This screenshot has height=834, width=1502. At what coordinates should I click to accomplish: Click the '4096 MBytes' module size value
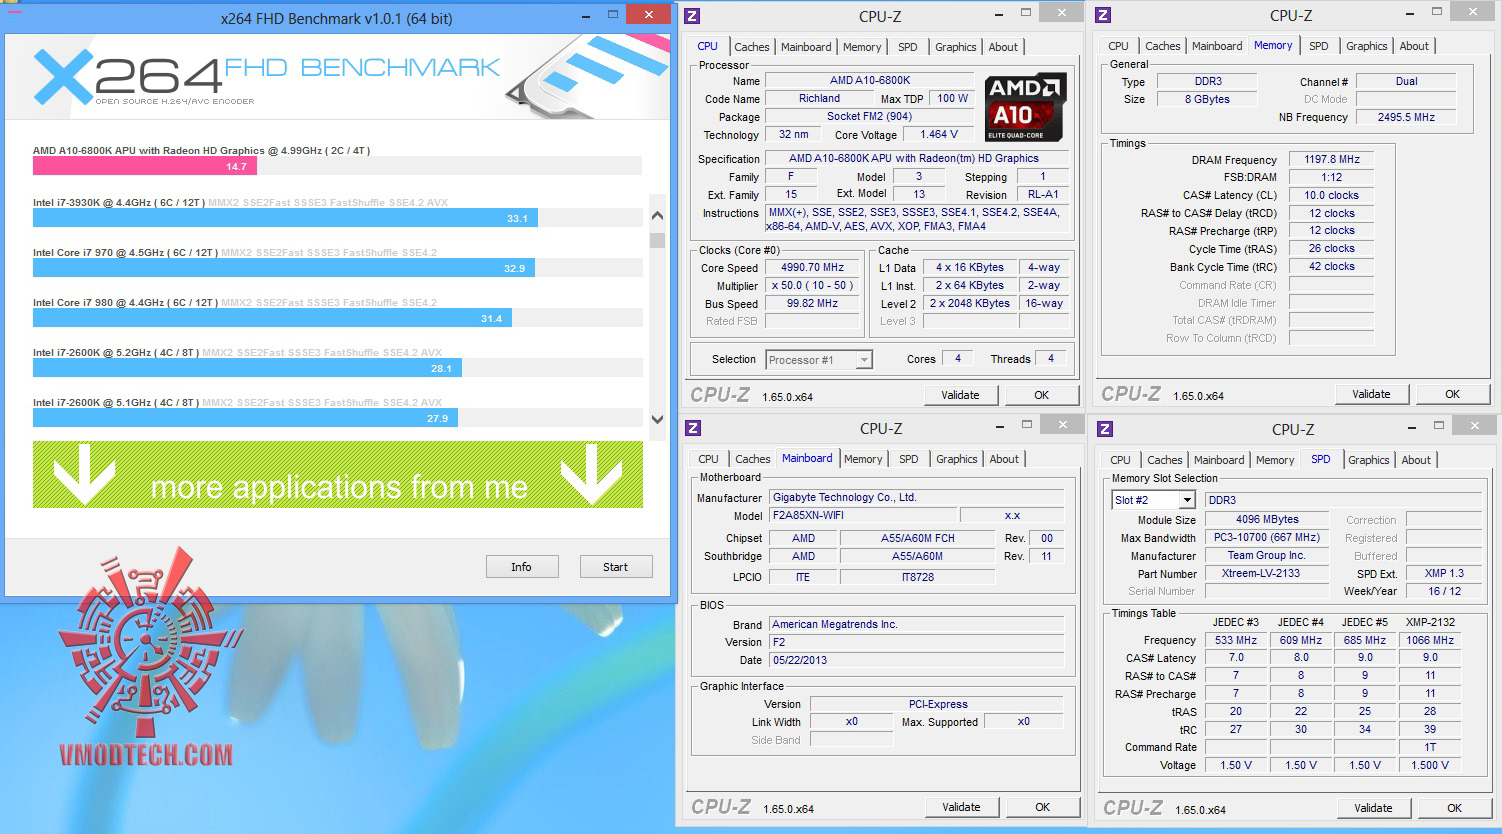click(x=1267, y=520)
